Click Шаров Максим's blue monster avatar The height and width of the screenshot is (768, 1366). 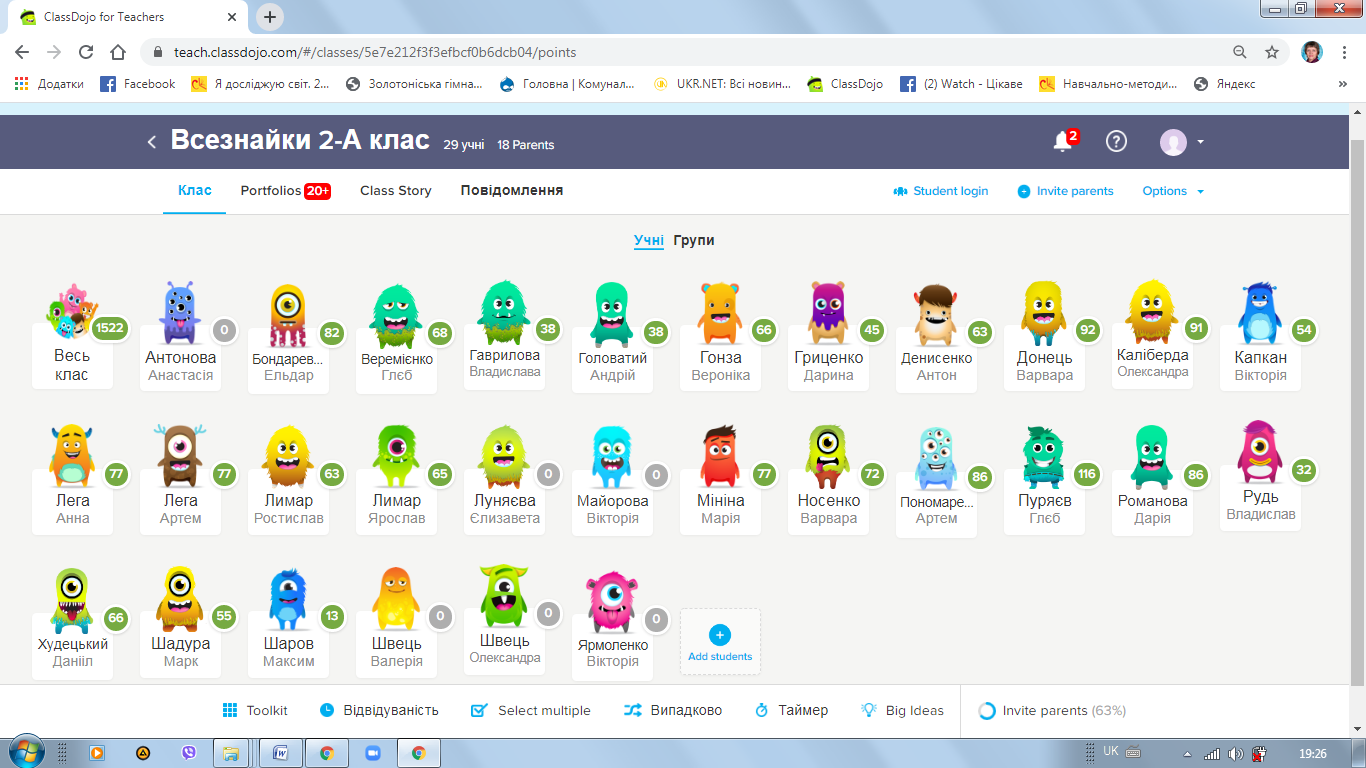tap(288, 599)
